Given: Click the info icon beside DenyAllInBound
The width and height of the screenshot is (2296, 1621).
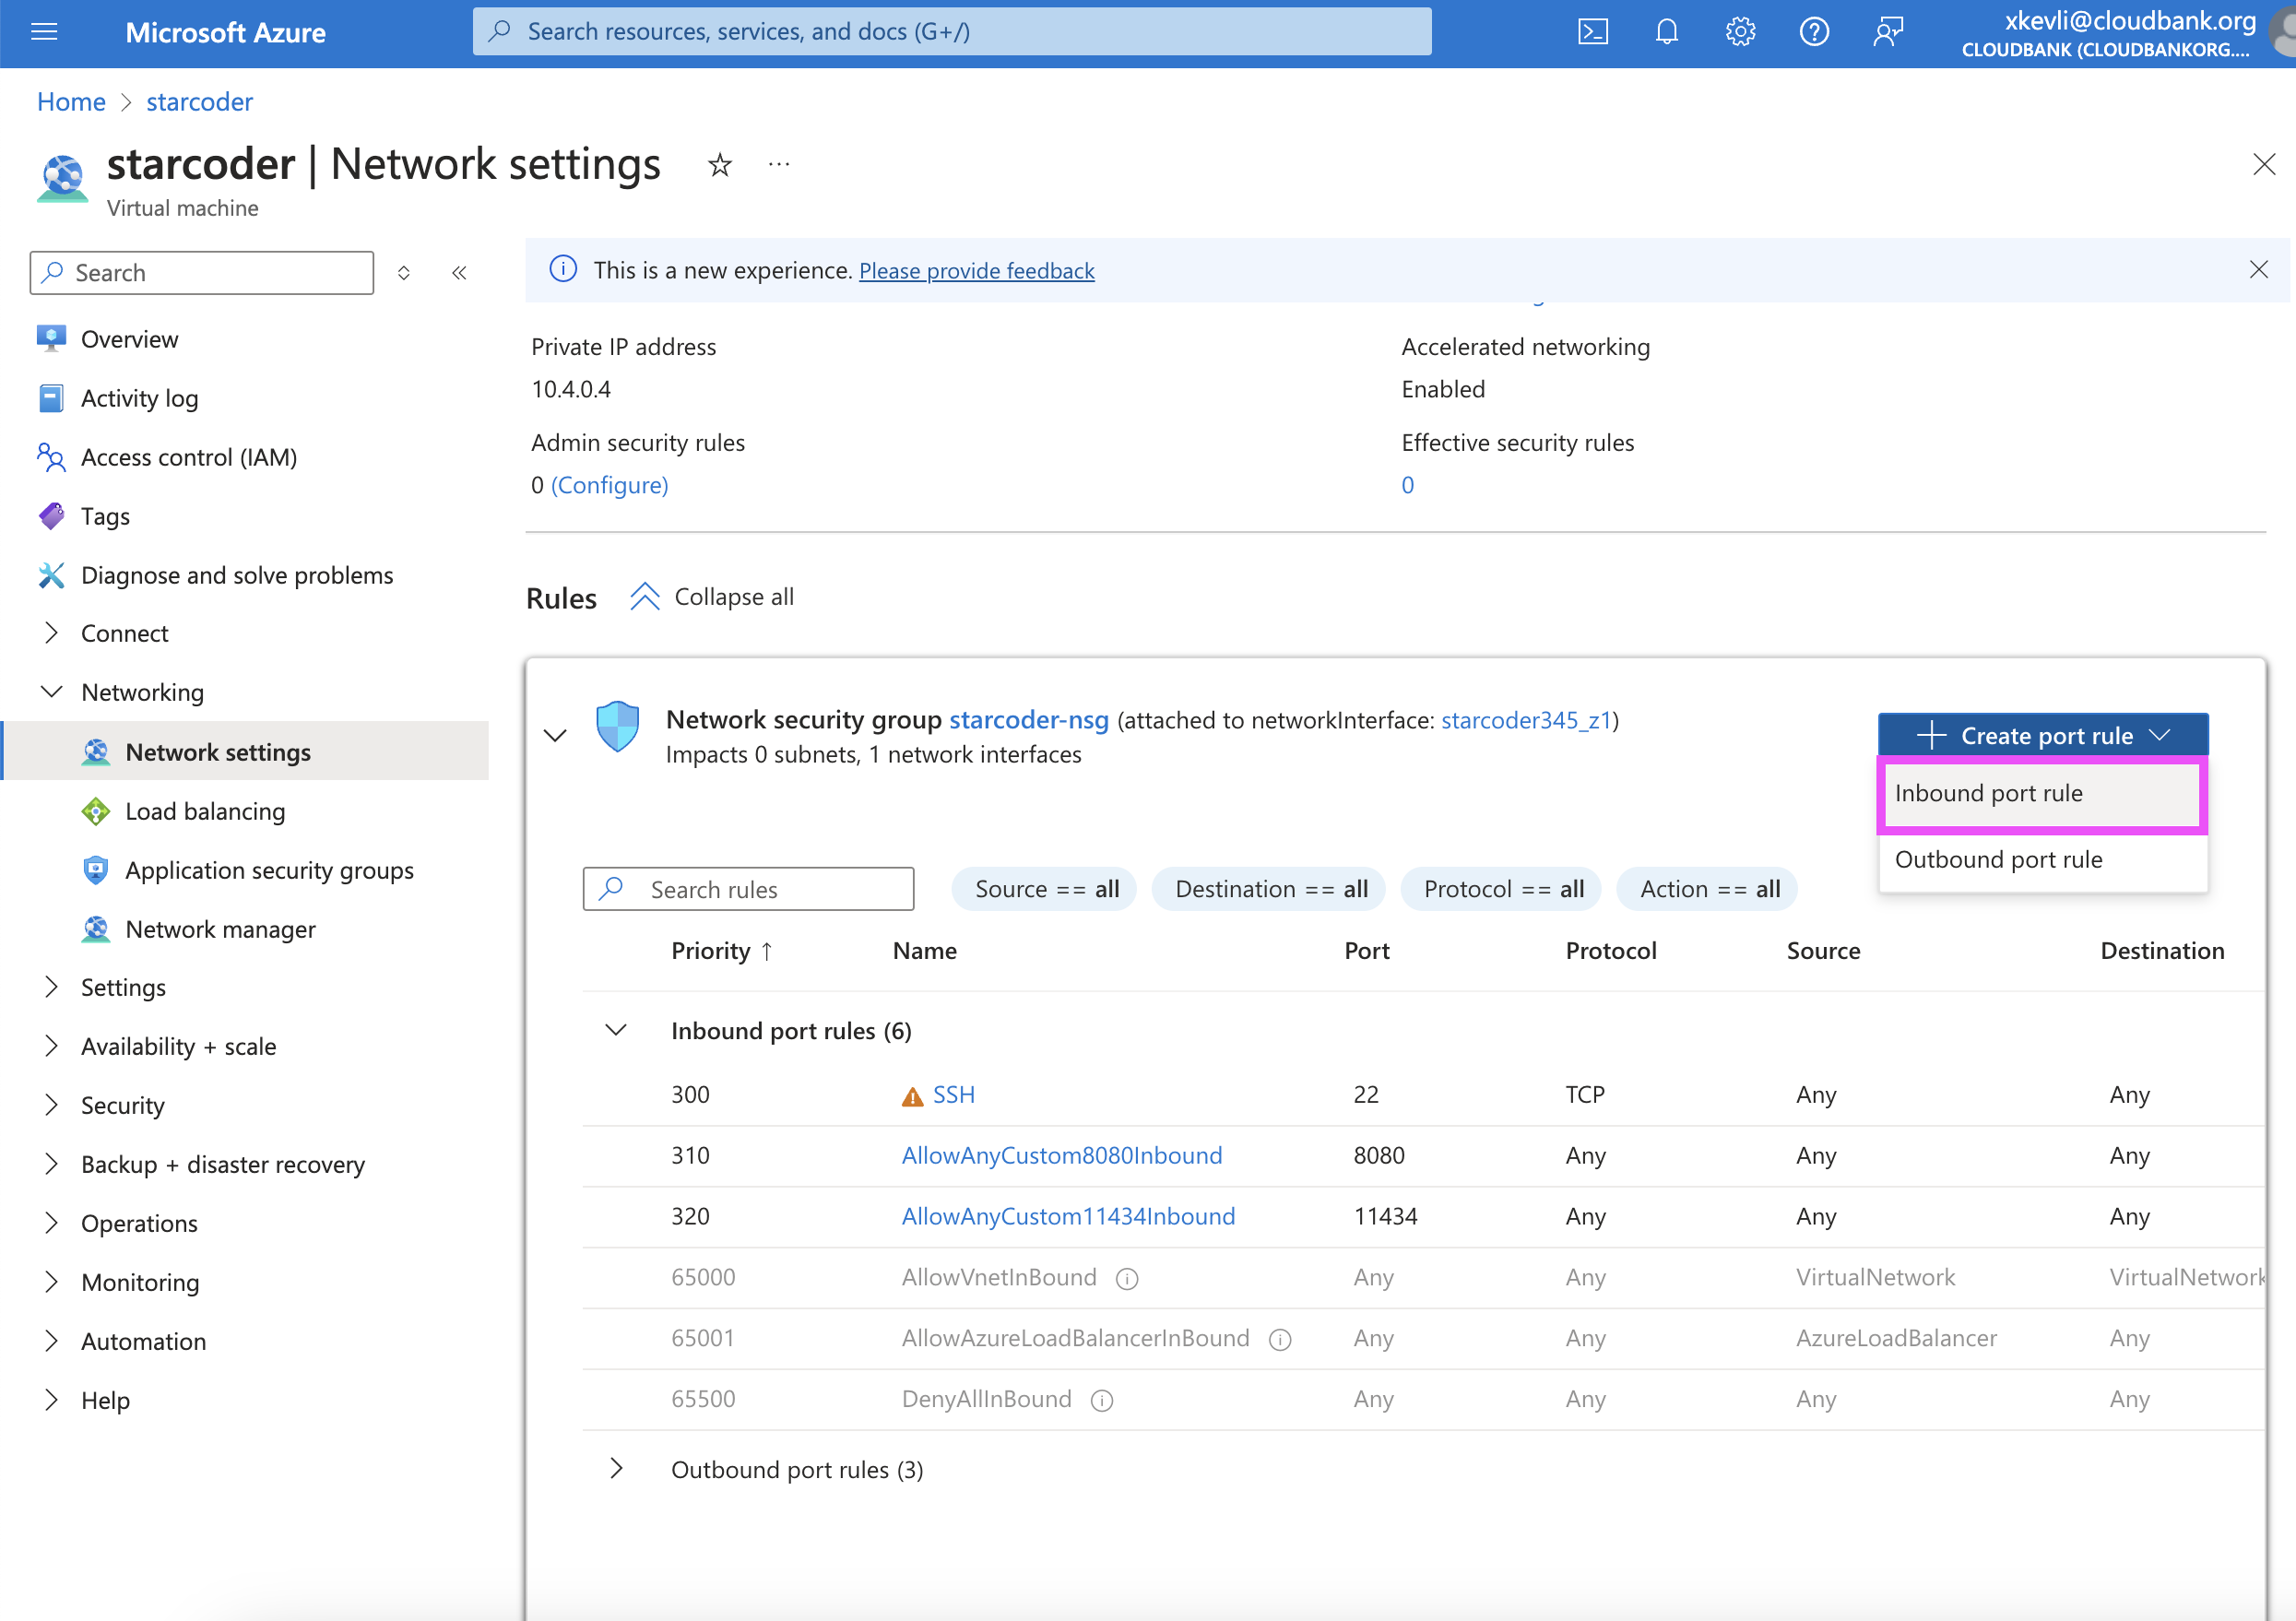Looking at the screenshot, I should [1102, 1400].
